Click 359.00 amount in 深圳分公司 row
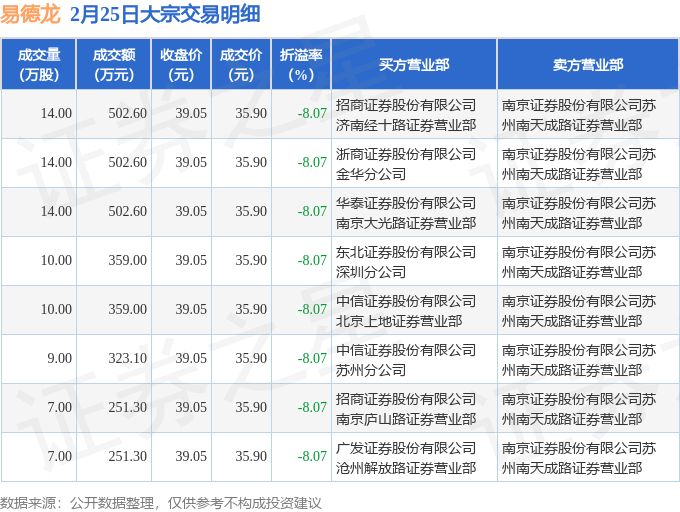The width and height of the screenshot is (680, 512). pos(128,261)
